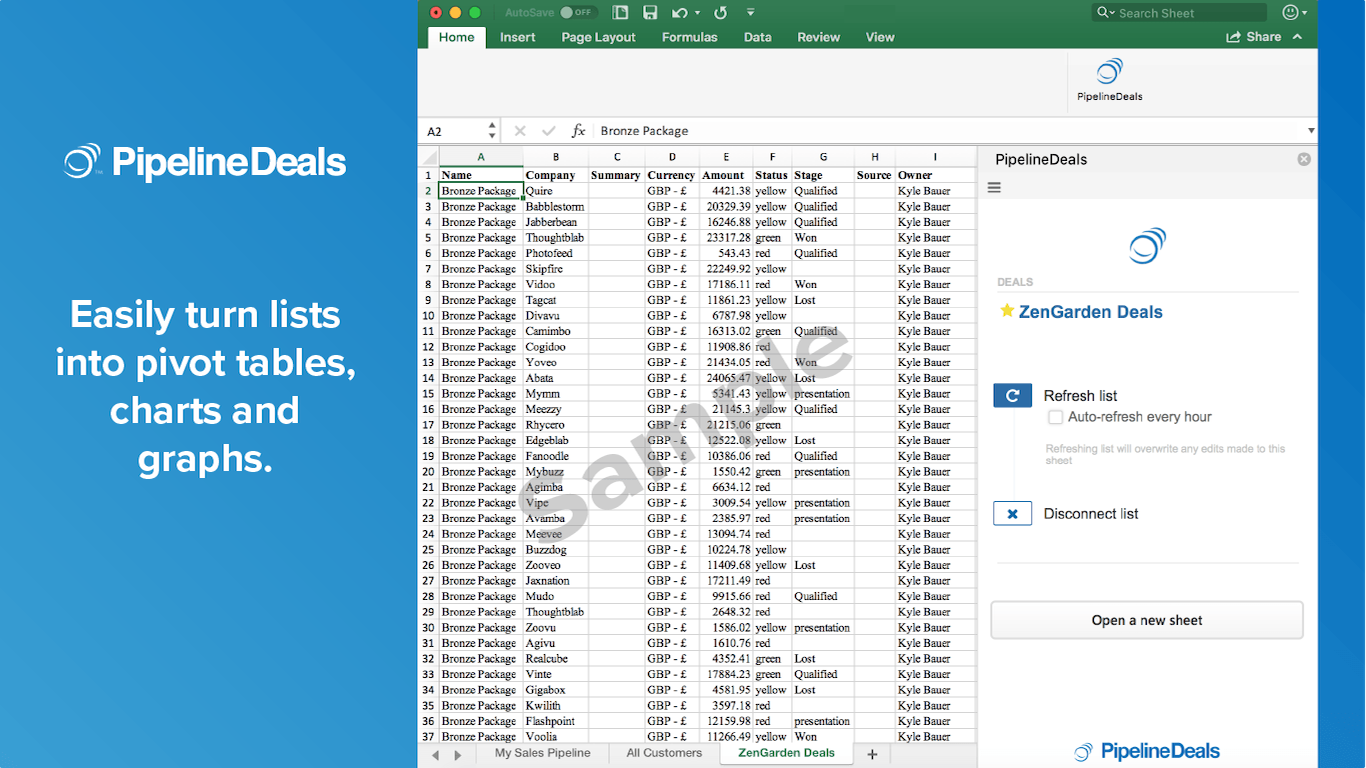The image size is (1366, 768).
Task: Go to the Page Layout tab
Action: coord(598,37)
